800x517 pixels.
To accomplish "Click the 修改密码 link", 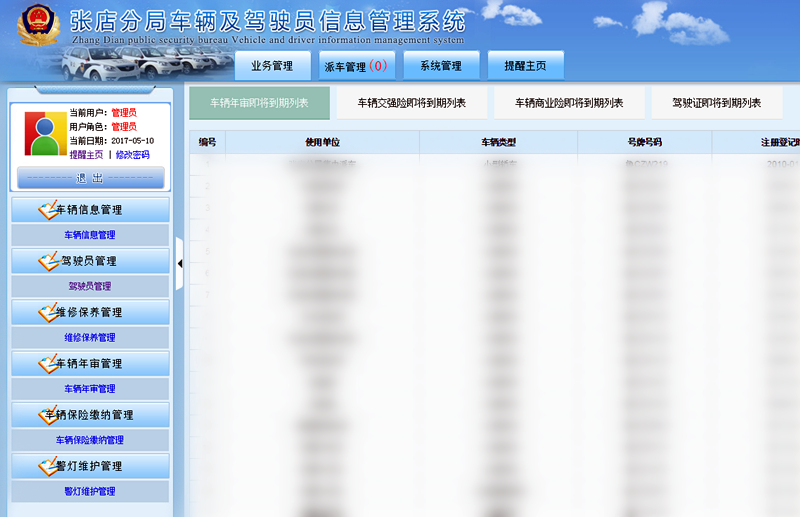I will pos(132,155).
